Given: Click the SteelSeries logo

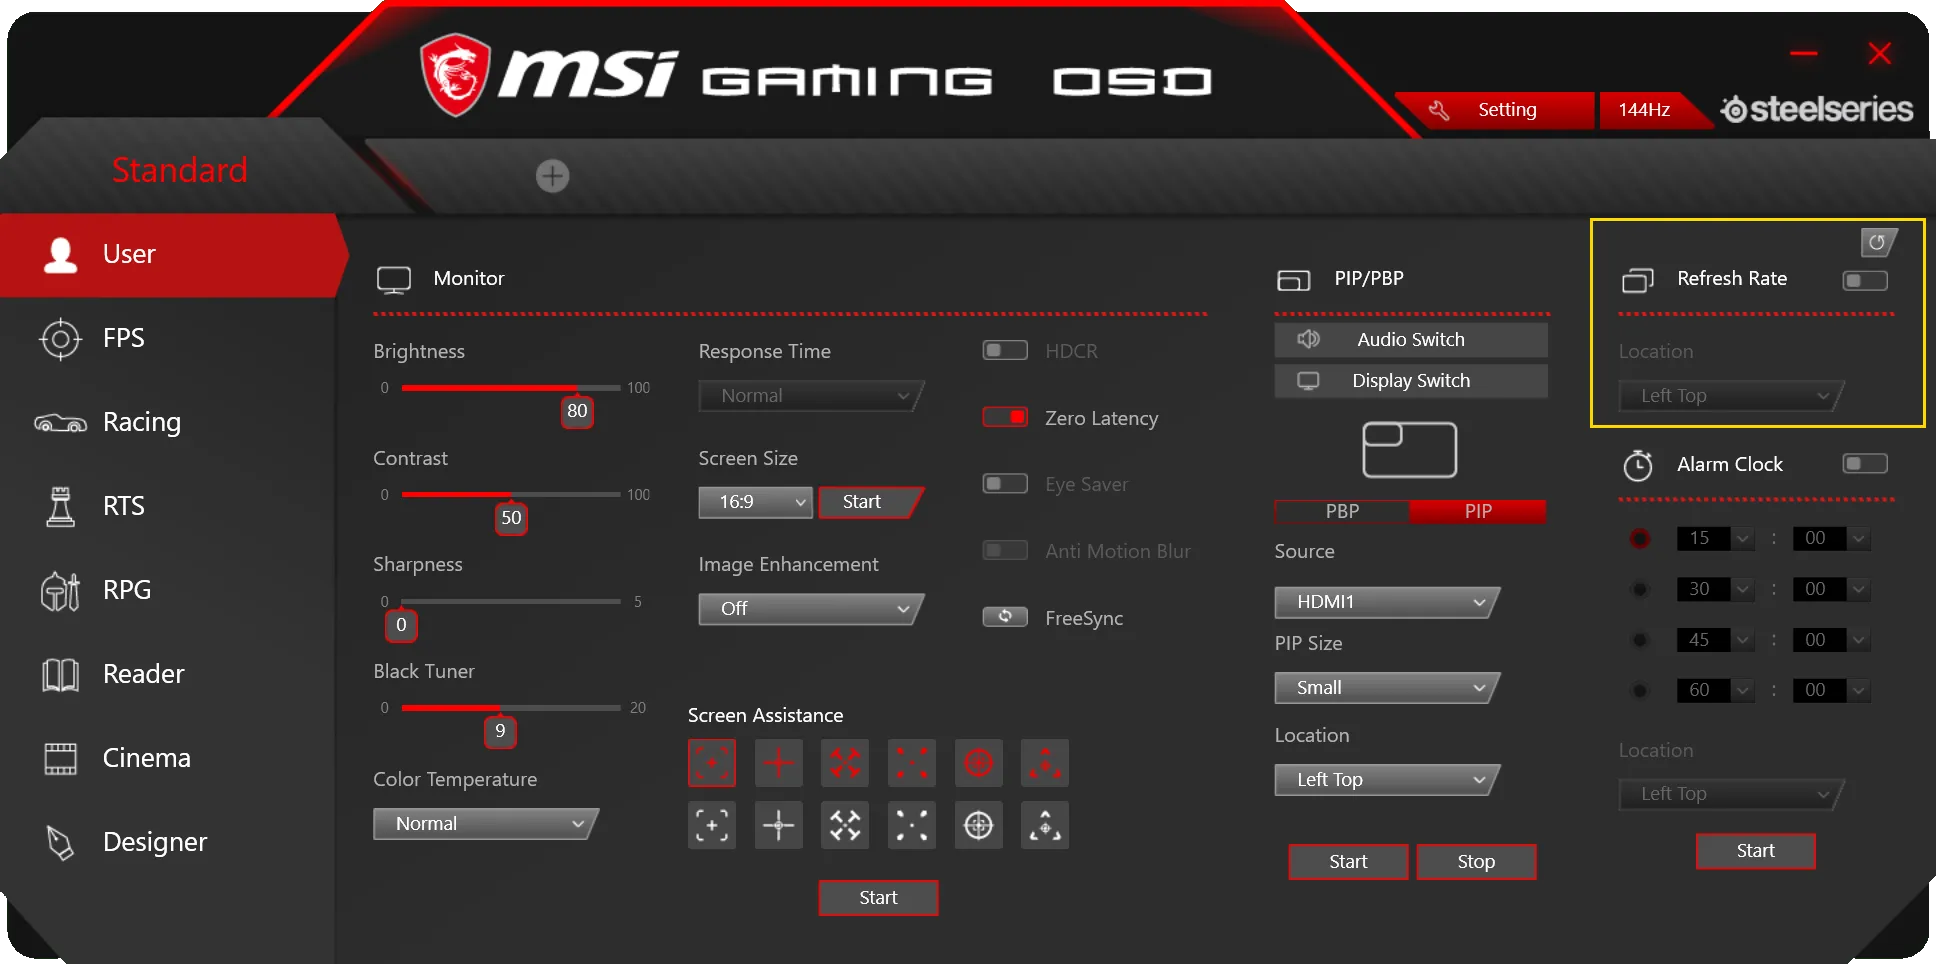Looking at the screenshot, I should 1816,109.
